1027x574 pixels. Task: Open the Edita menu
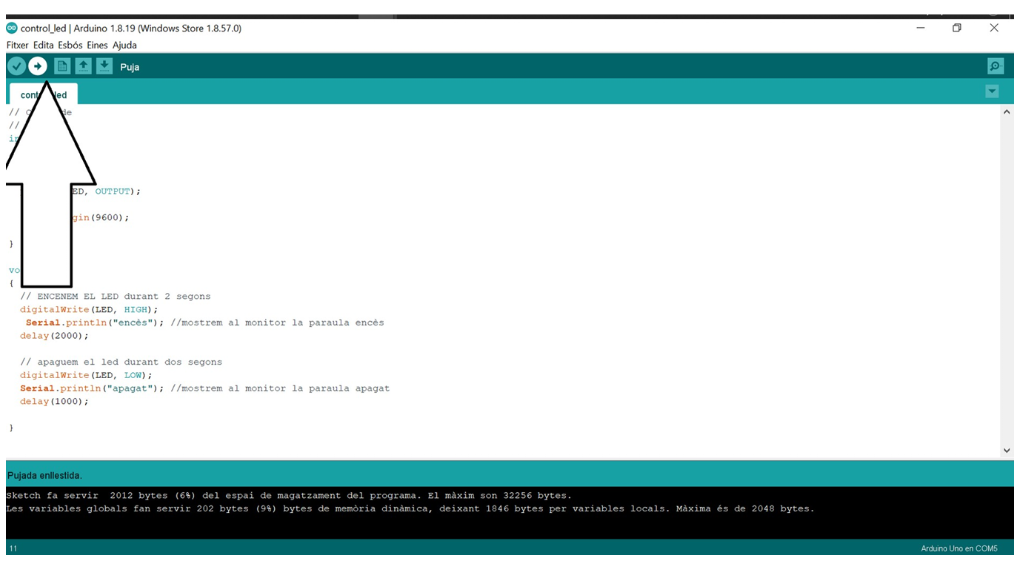[43, 45]
